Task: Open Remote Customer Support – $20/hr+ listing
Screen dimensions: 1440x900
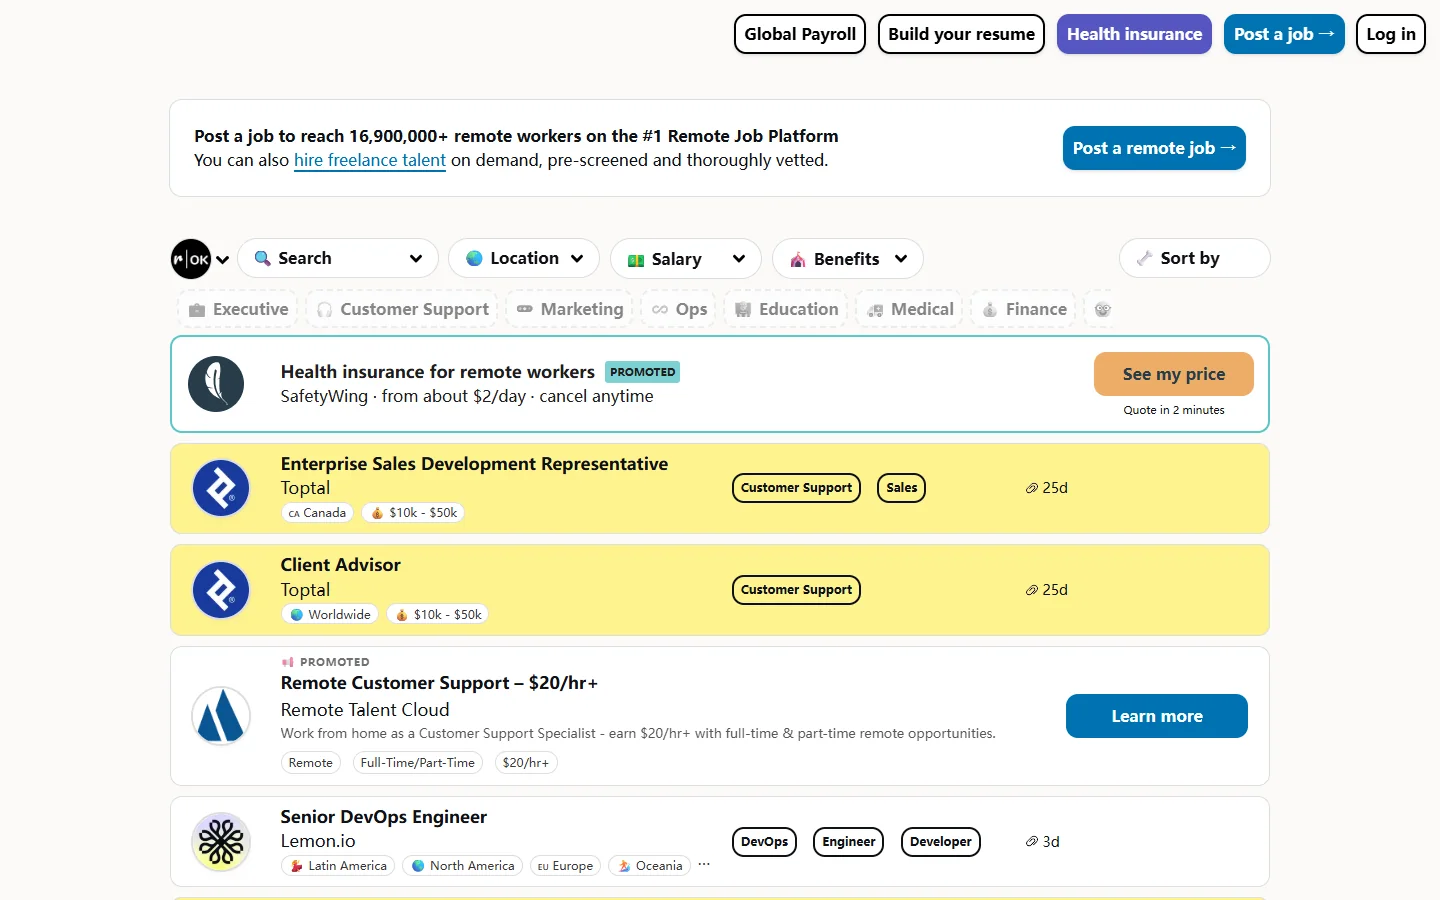Action: 439,683
